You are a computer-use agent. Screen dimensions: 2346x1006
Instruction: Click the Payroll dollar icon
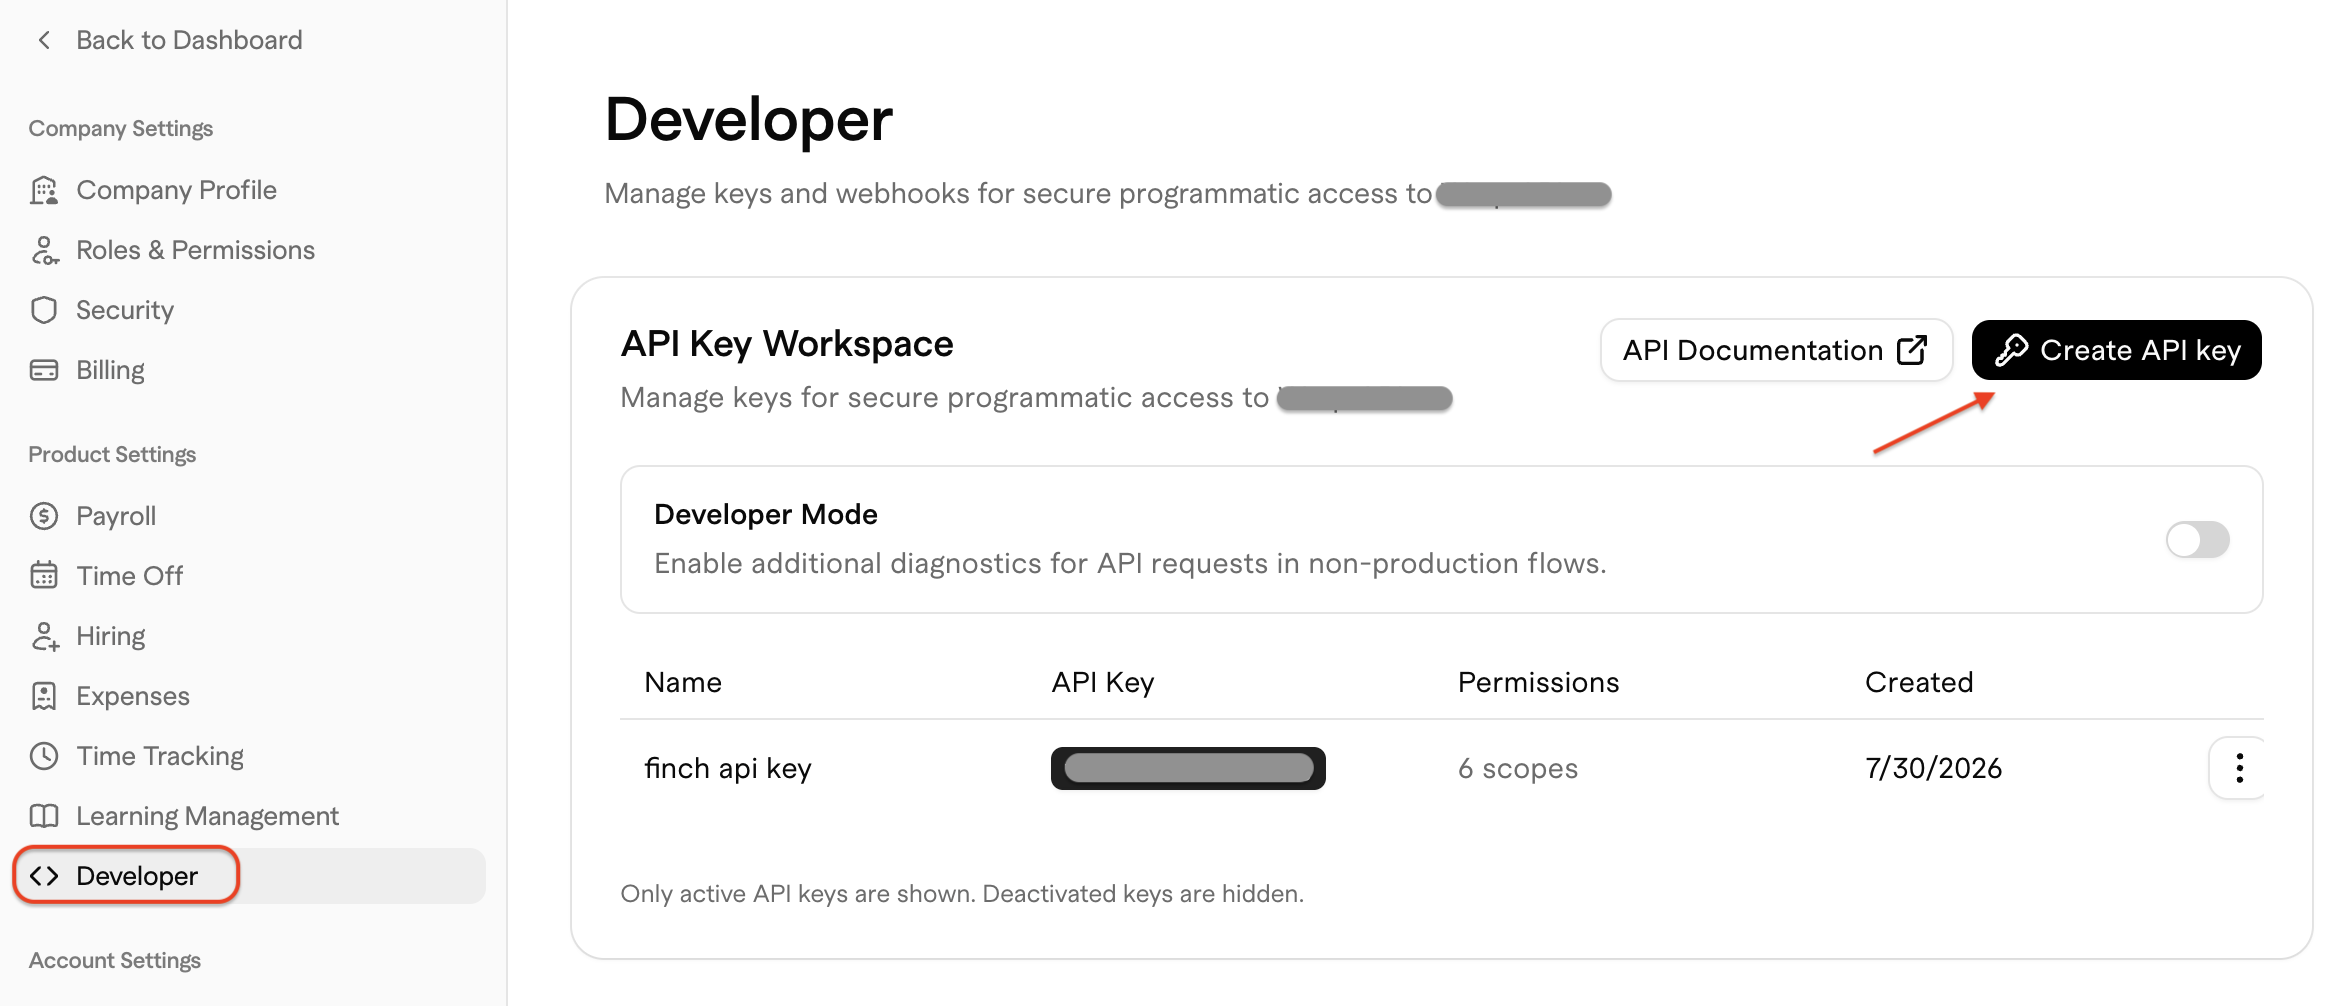(x=44, y=516)
